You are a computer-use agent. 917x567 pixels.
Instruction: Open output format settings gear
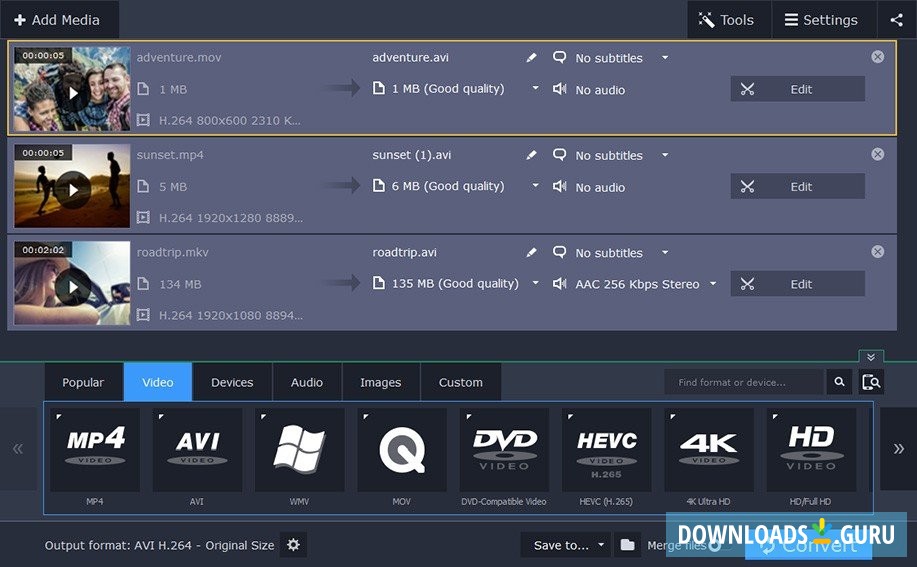pyautogui.click(x=293, y=545)
